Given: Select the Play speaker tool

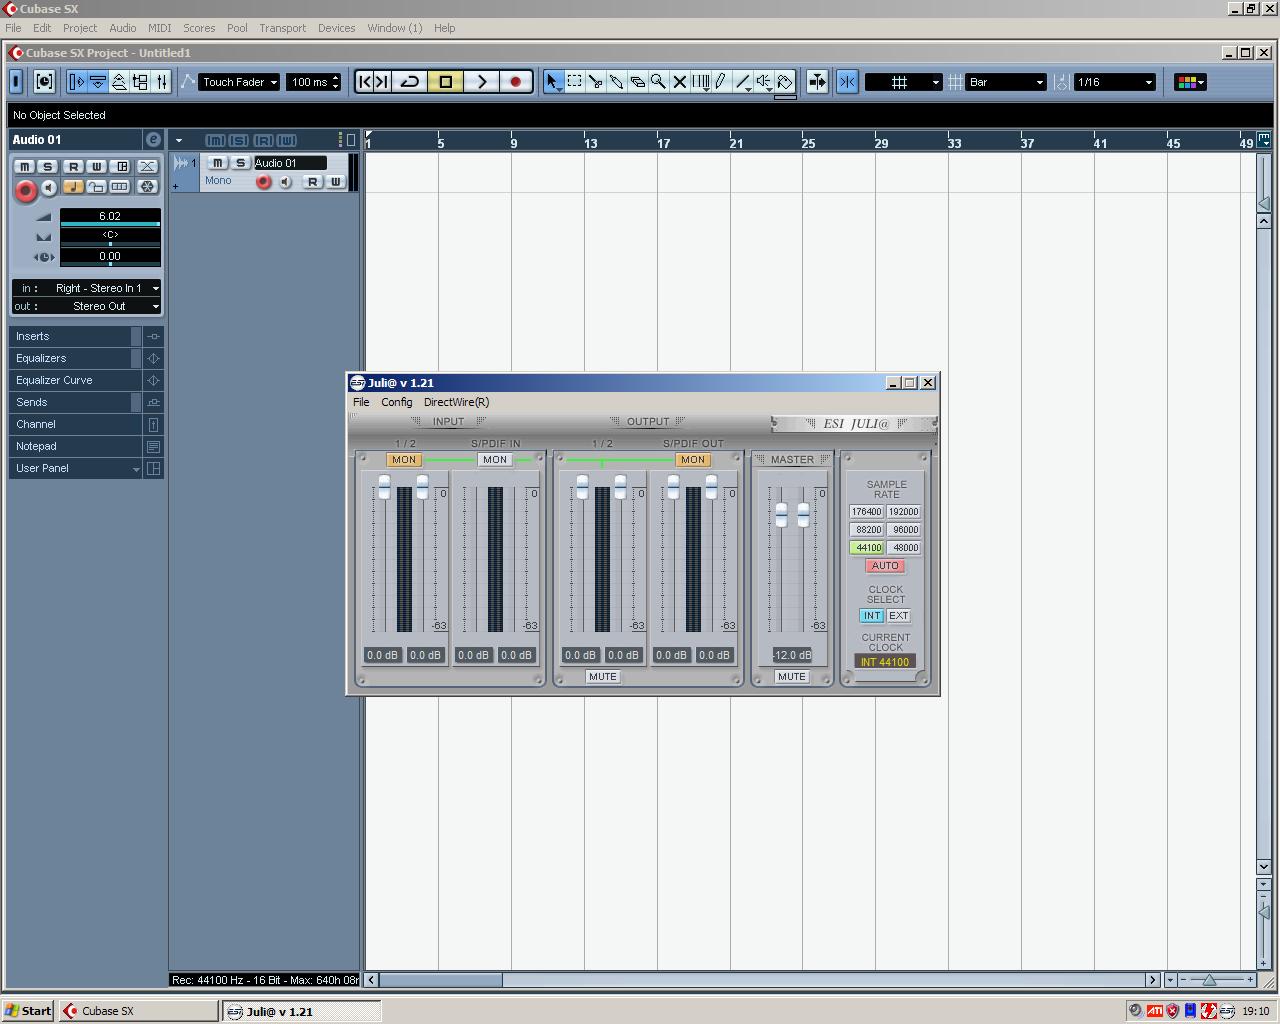Looking at the screenshot, I should click(x=764, y=82).
